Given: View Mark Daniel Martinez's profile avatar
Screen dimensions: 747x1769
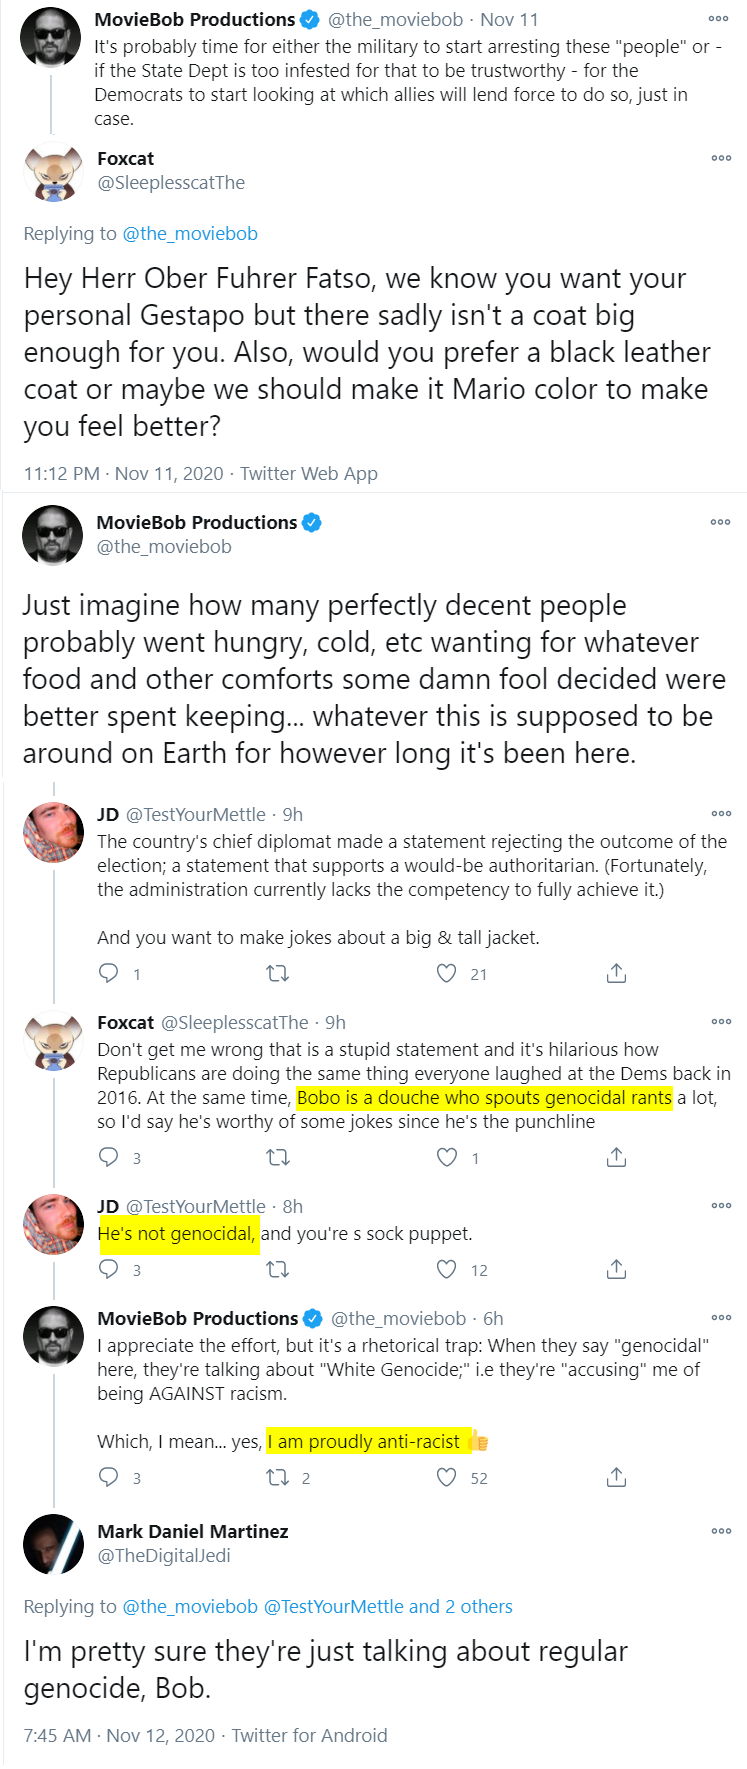Looking at the screenshot, I should (x=53, y=1544).
